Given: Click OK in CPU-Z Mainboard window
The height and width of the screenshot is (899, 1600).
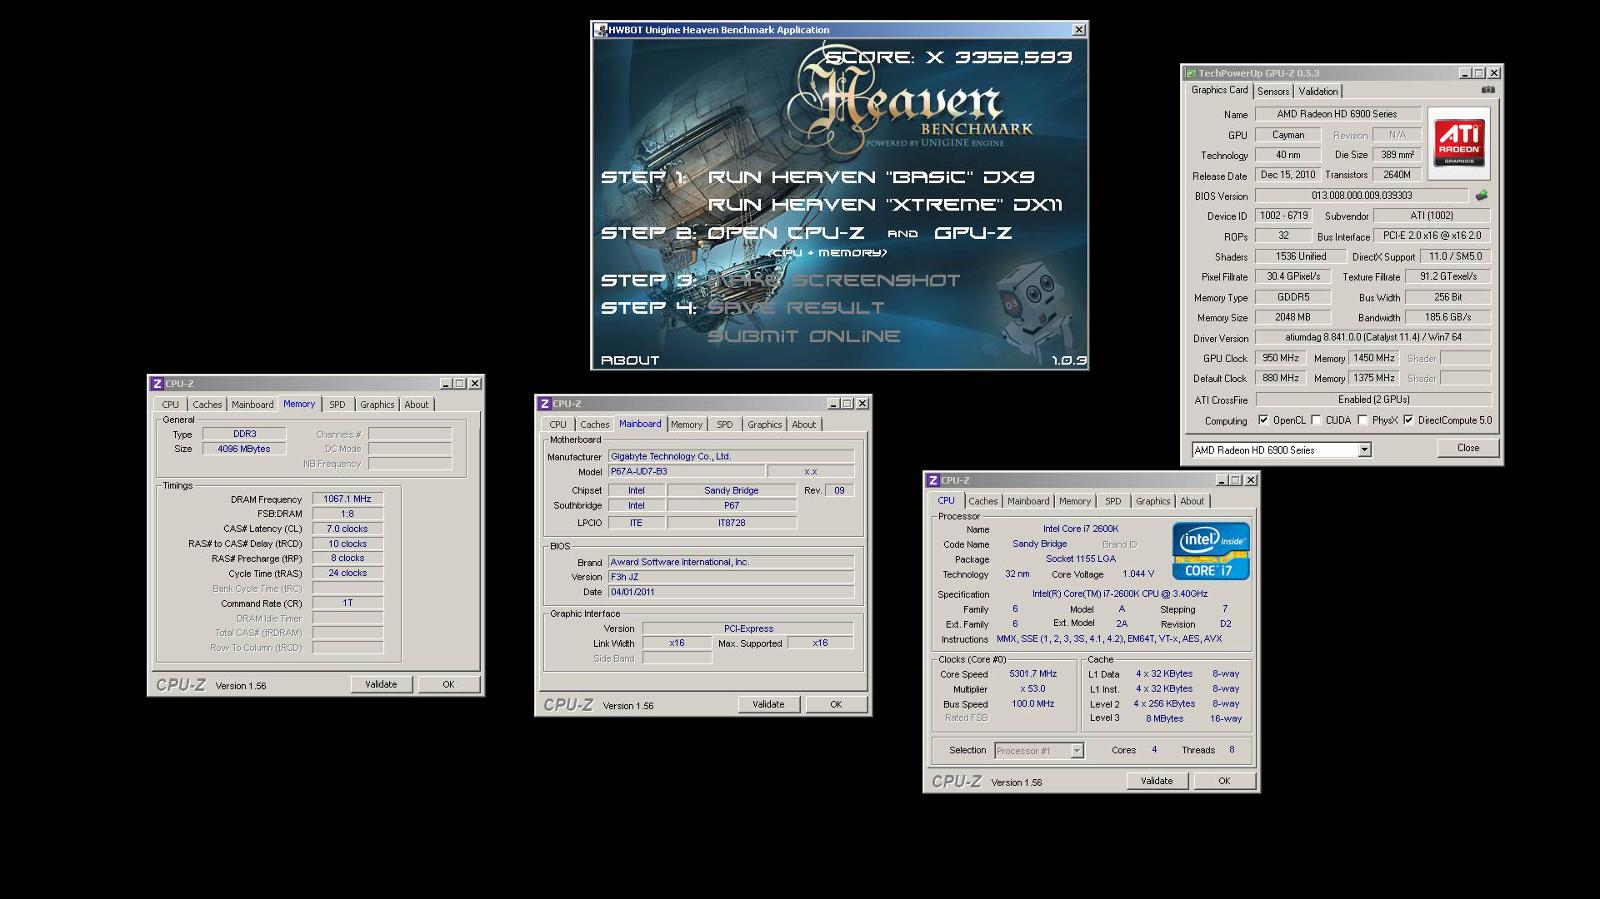Looking at the screenshot, I should tap(836, 705).
